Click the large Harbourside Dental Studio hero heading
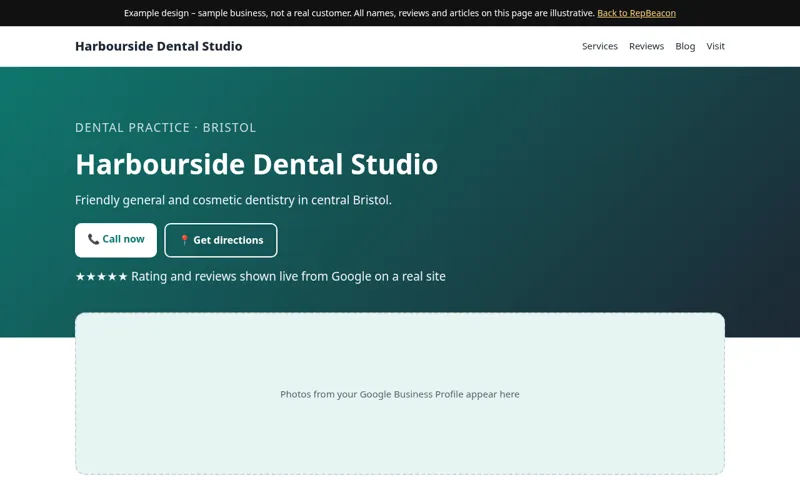800x500 pixels. click(x=256, y=164)
